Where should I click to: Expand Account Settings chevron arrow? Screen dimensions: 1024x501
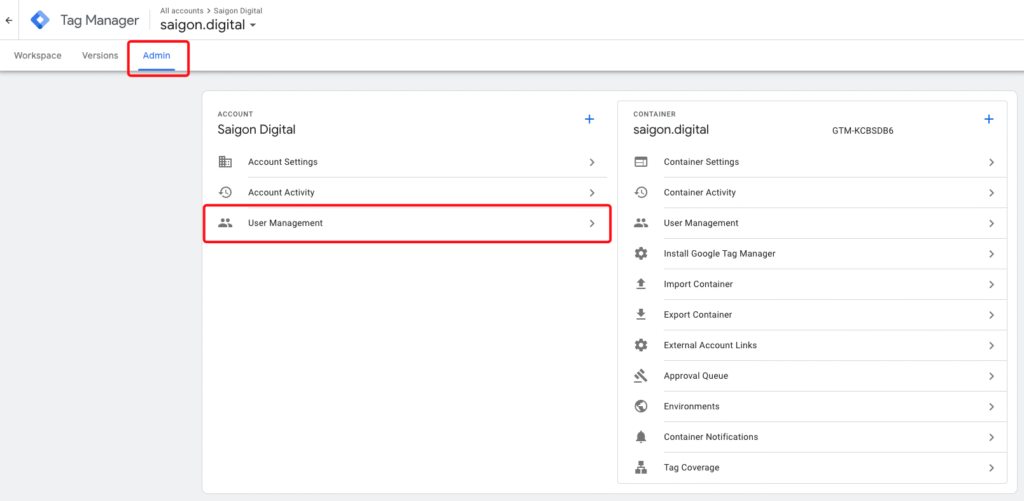point(592,162)
